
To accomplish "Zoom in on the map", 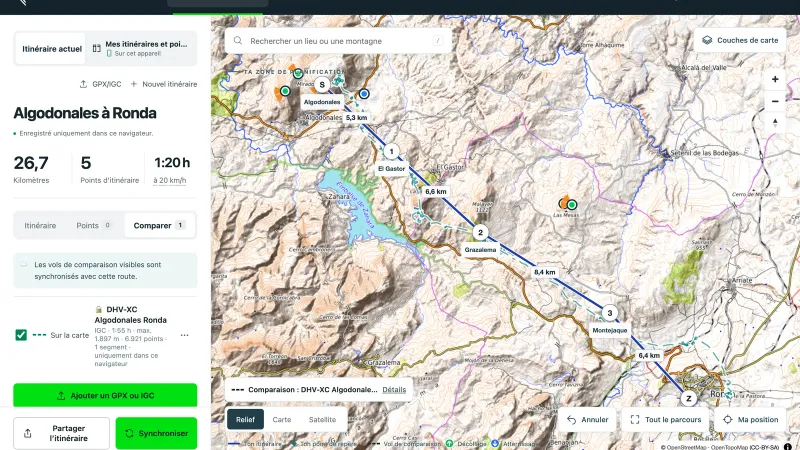I will click(x=774, y=79).
